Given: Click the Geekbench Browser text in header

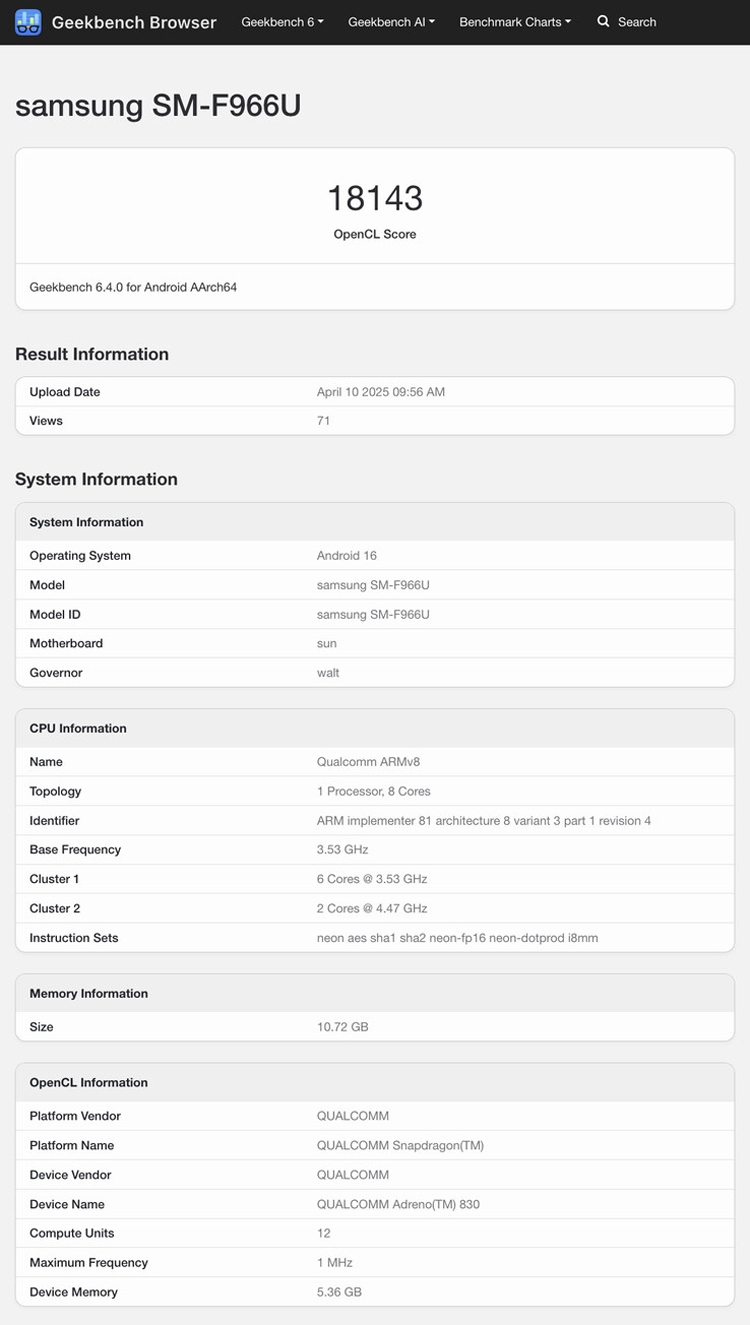Looking at the screenshot, I should click(135, 22).
